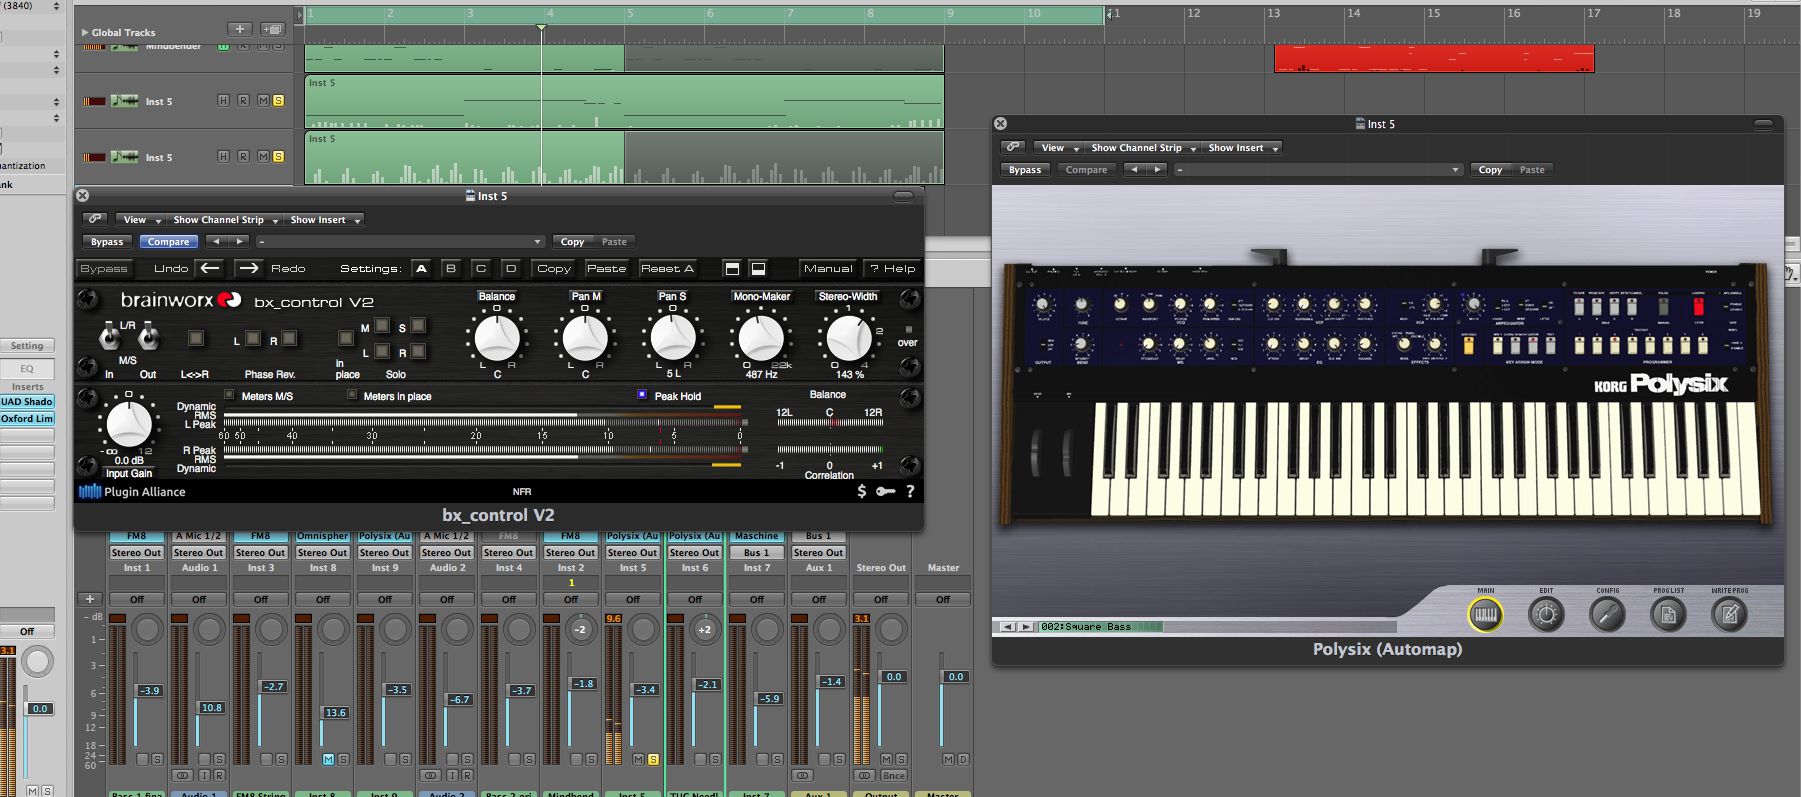Select bx_control small view size icon
Screen dimensions: 1801x797
(758, 268)
